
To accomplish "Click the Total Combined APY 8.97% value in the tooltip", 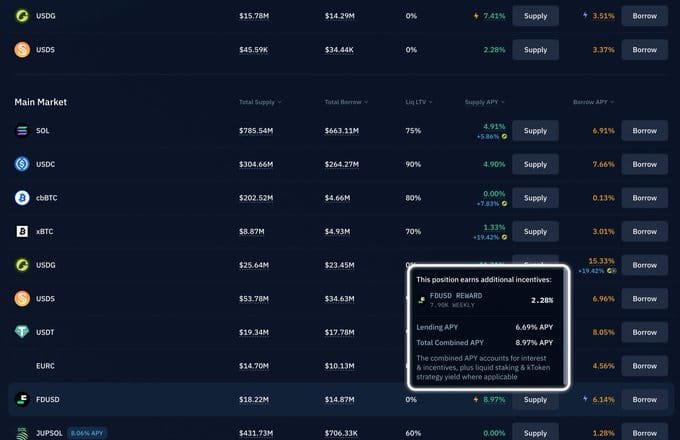I will pyautogui.click(x=534, y=342).
